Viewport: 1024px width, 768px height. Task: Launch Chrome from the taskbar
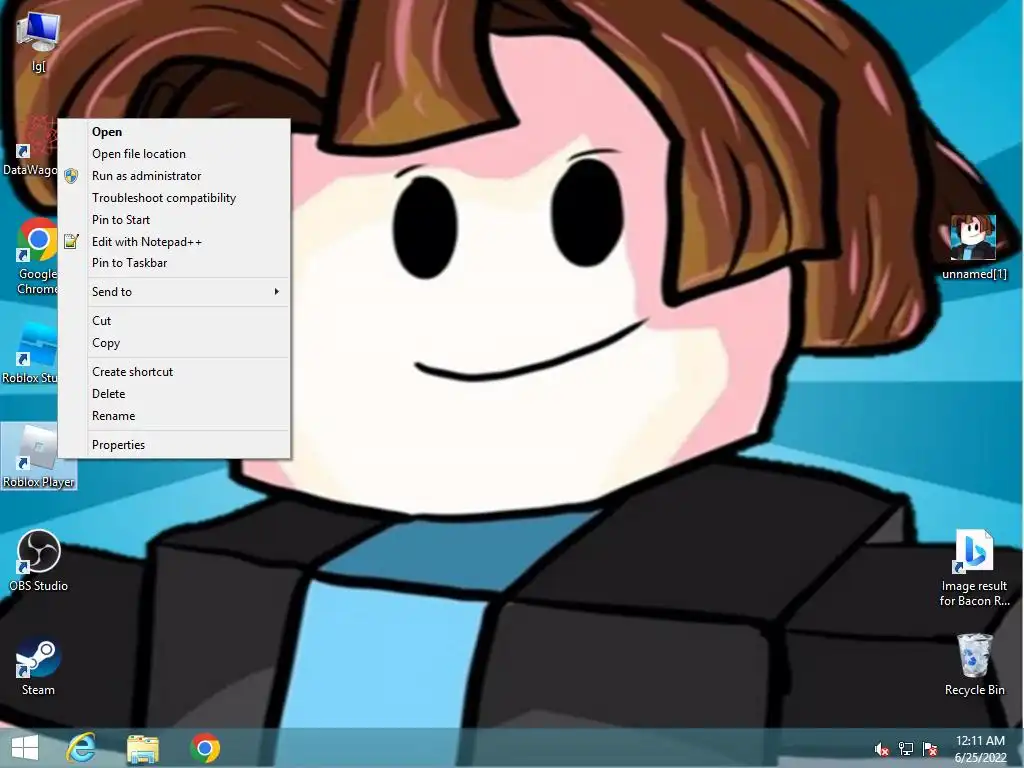tap(204, 748)
